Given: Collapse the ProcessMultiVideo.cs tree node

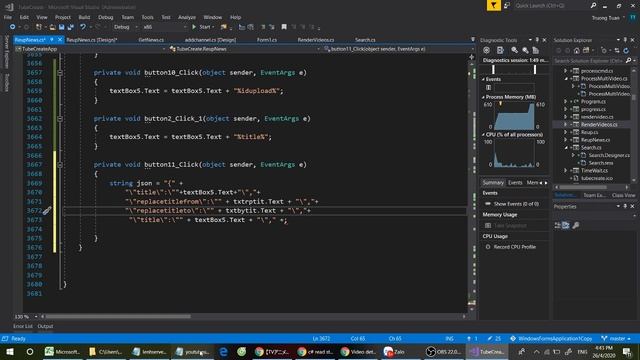Looking at the screenshot, I should (x=566, y=78).
